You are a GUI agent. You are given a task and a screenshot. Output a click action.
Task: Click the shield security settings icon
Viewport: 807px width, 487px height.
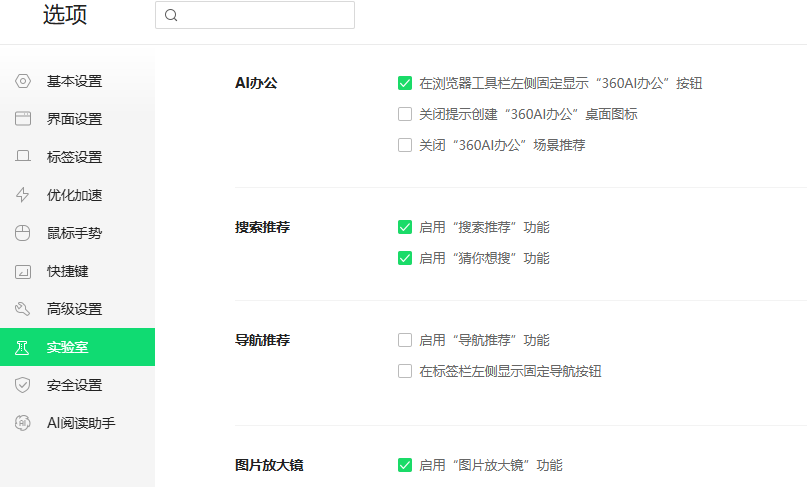(x=22, y=385)
